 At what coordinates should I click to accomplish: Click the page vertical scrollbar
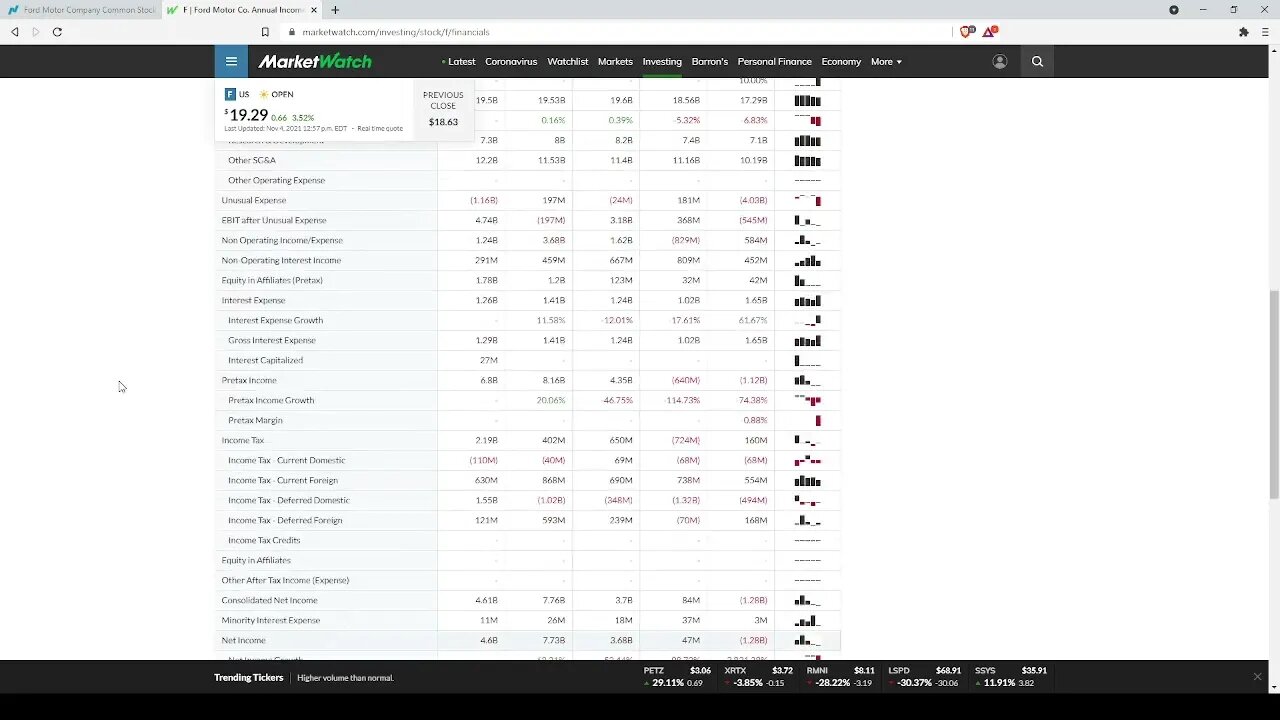click(x=1273, y=394)
